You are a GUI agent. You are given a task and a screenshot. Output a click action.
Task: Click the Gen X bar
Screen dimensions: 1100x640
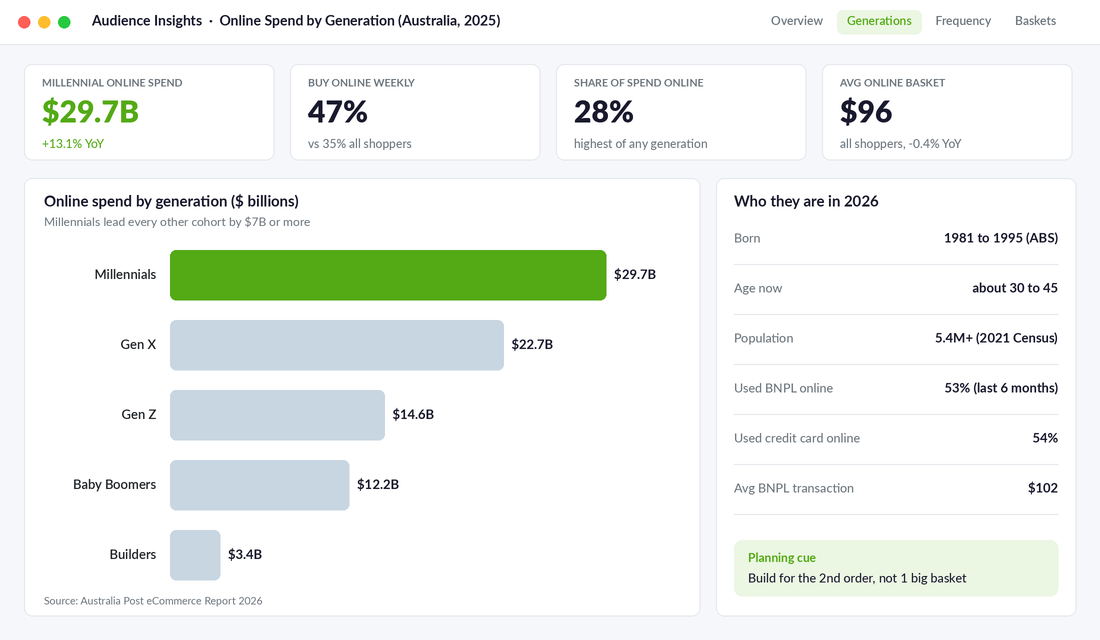tap(337, 345)
